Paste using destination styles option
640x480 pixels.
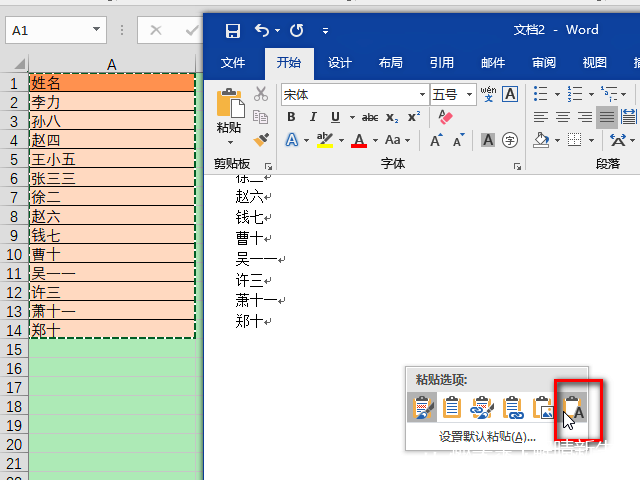point(452,407)
